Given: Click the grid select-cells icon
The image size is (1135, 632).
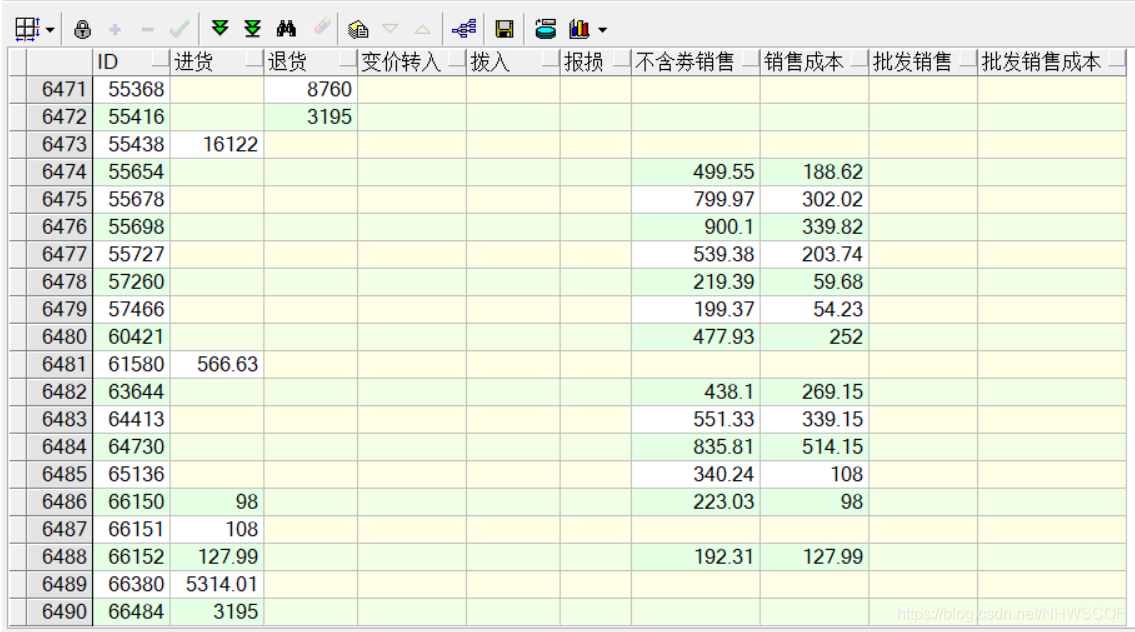Looking at the screenshot, I should coord(27,29).
